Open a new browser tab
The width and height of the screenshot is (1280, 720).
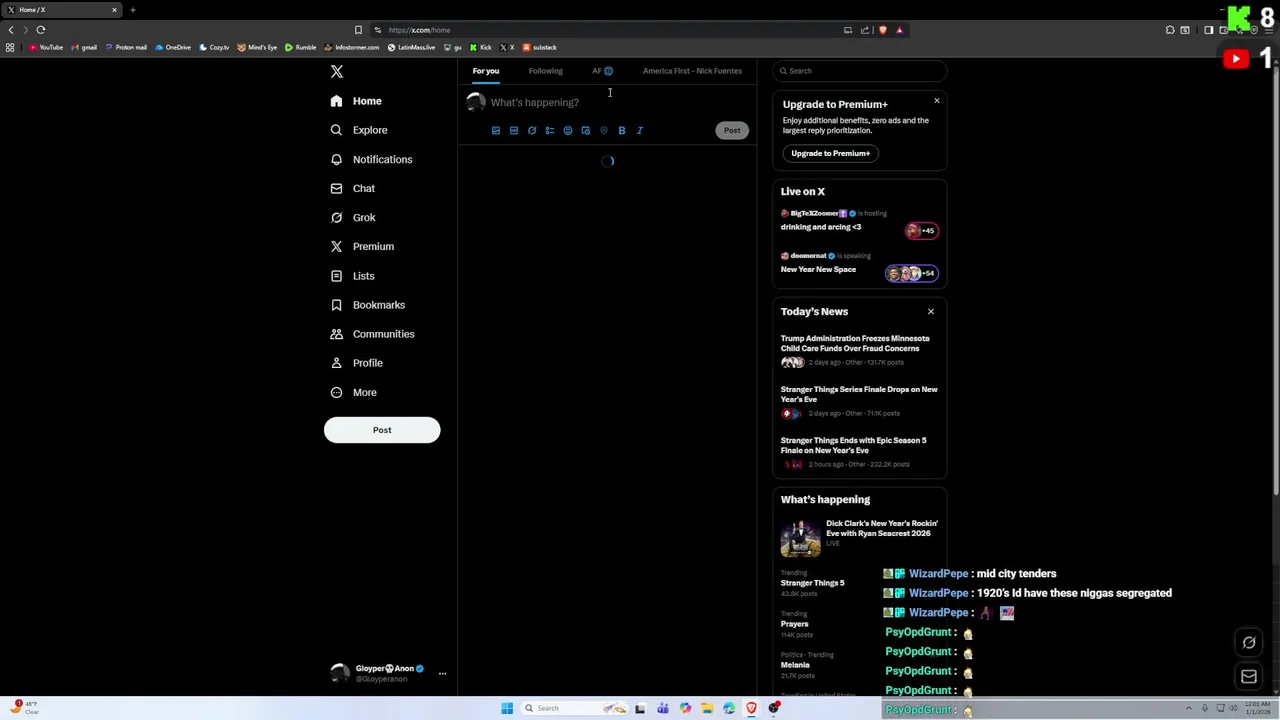click(x=132, y=10)
